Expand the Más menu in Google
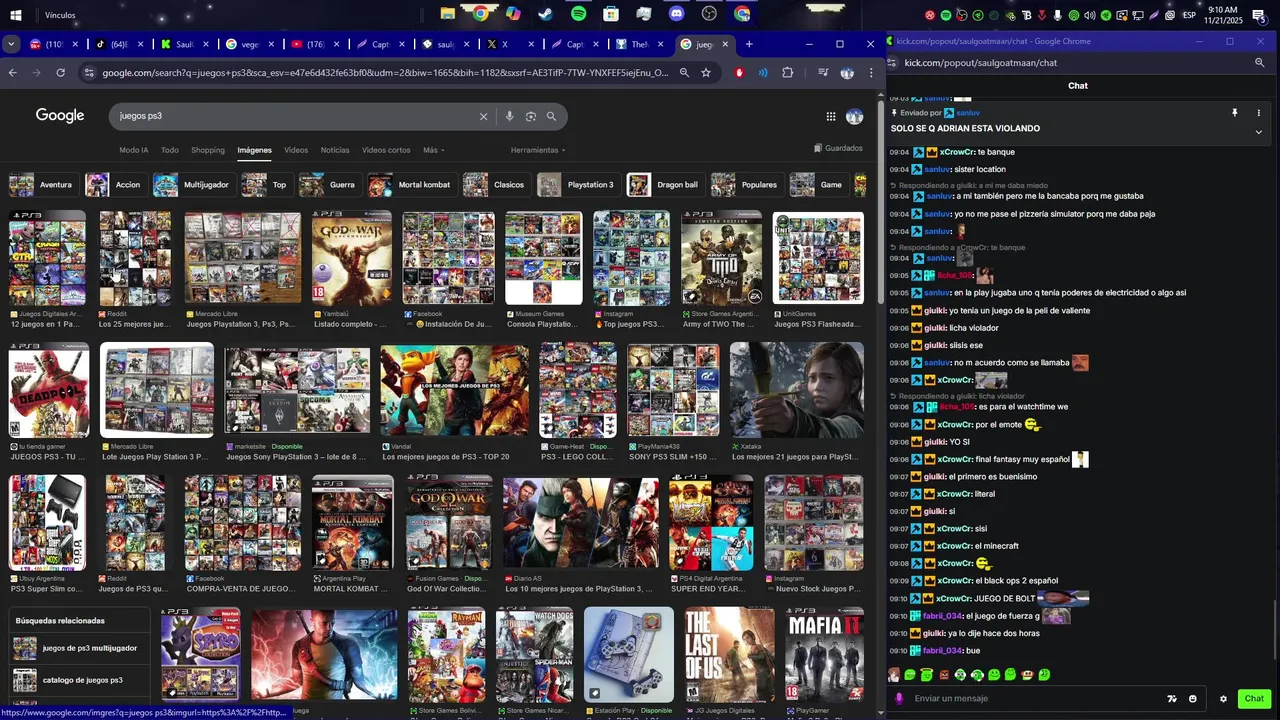This screenshot has height=720, width=1280. tap(434, 150)
